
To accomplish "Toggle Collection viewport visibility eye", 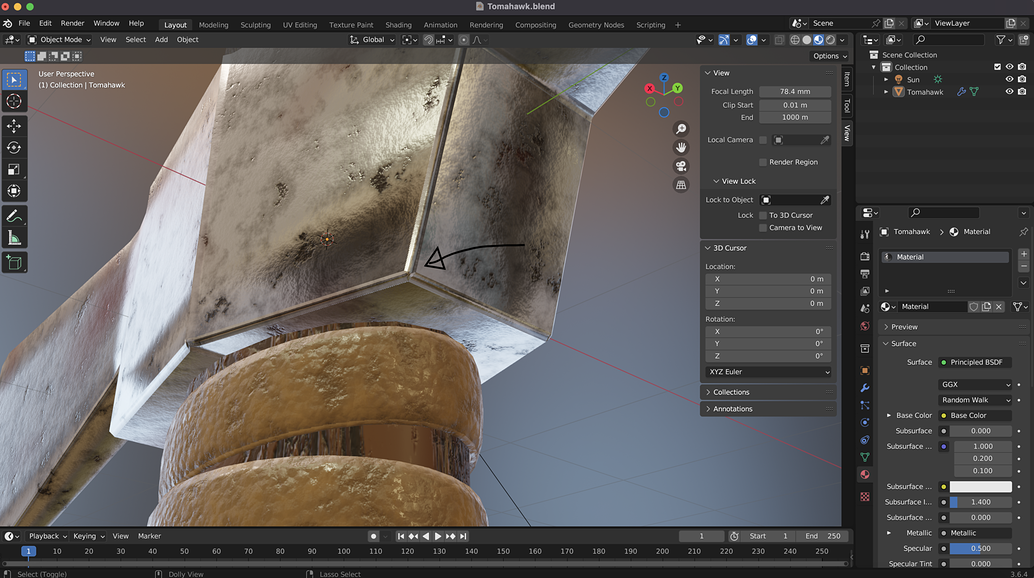I will (1009, 67).
